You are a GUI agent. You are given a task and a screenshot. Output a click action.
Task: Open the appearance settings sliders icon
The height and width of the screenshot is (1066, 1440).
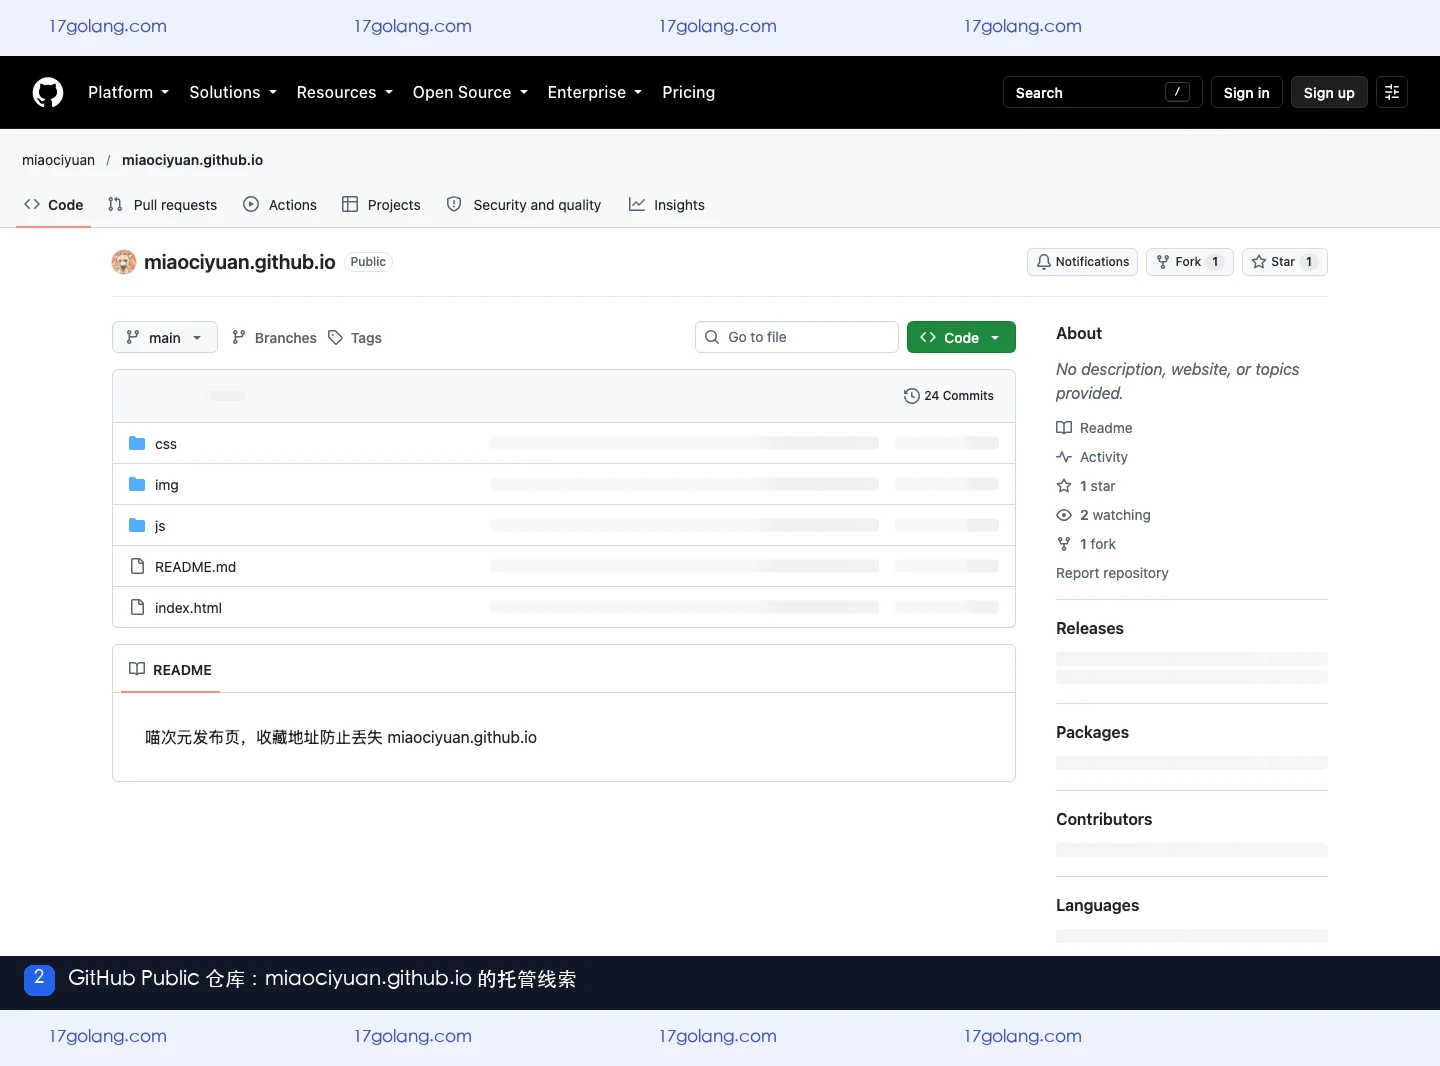pos(1392,92)
